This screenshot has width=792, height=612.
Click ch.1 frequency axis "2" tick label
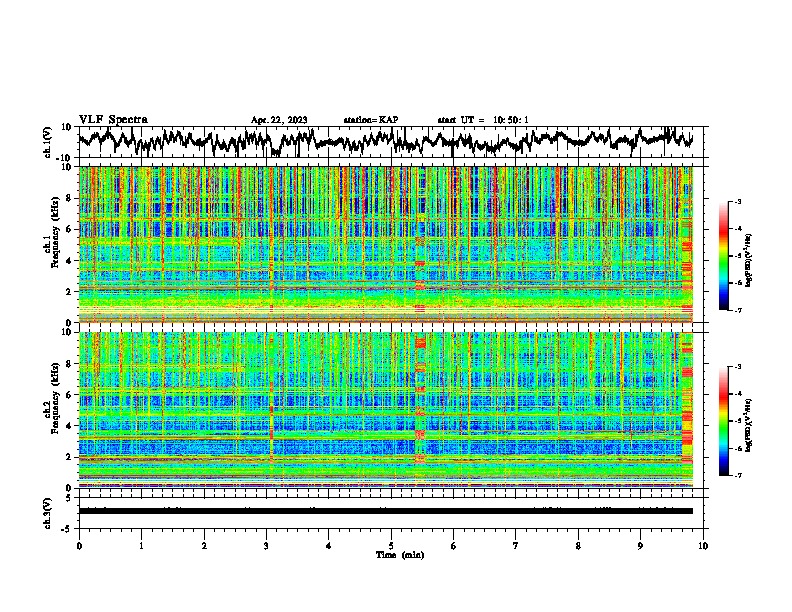click(69, 292)
